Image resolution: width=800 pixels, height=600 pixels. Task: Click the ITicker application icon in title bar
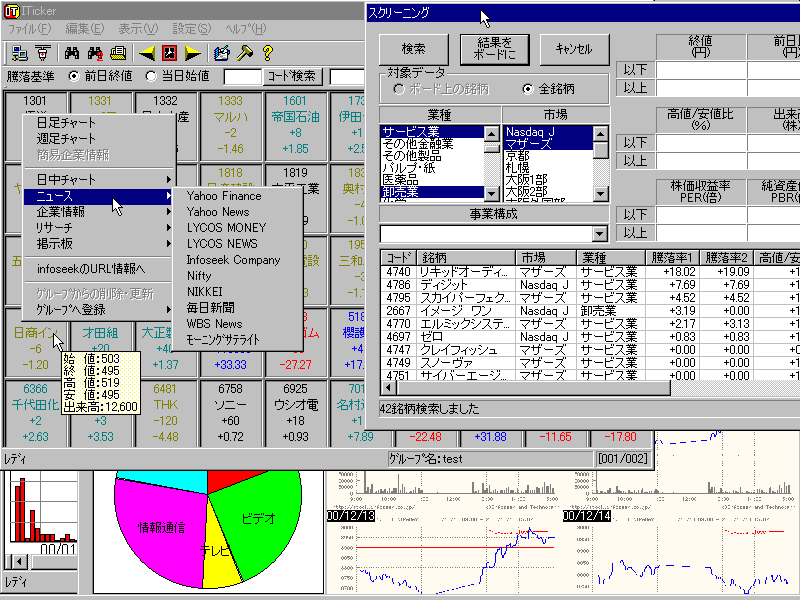click(11, 11)
